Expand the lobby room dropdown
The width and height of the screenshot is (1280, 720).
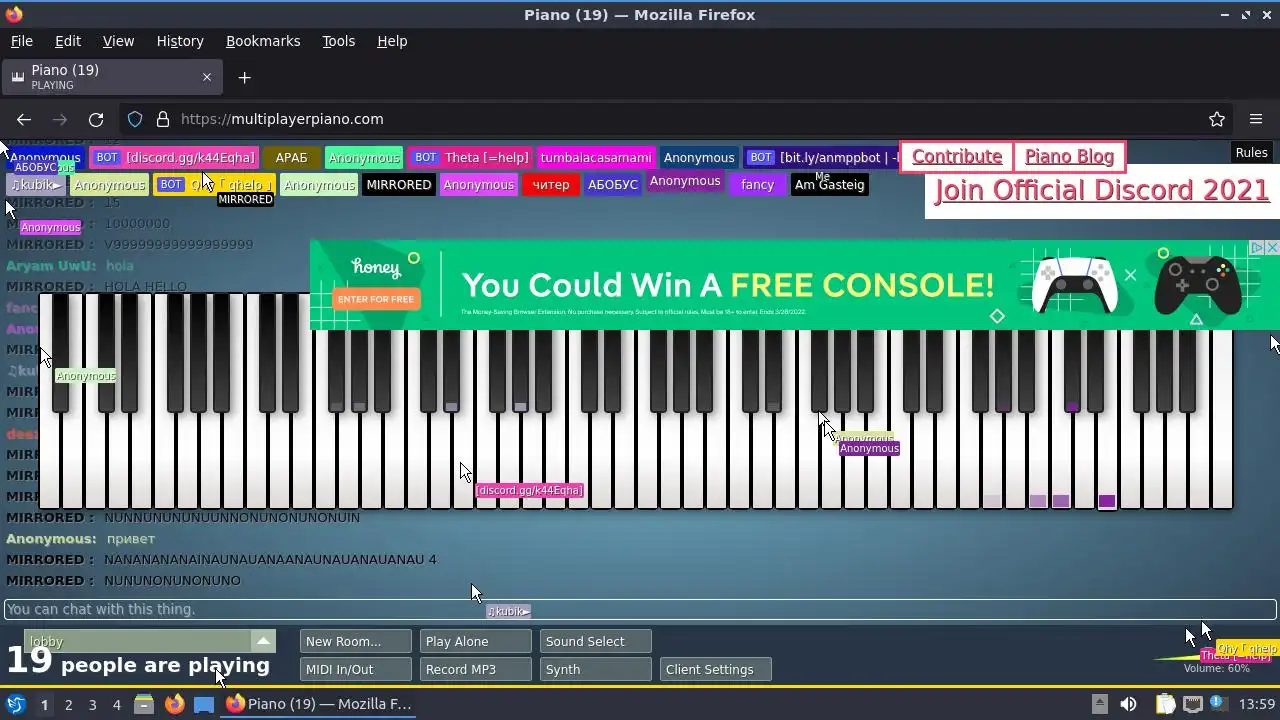[263, 642]
